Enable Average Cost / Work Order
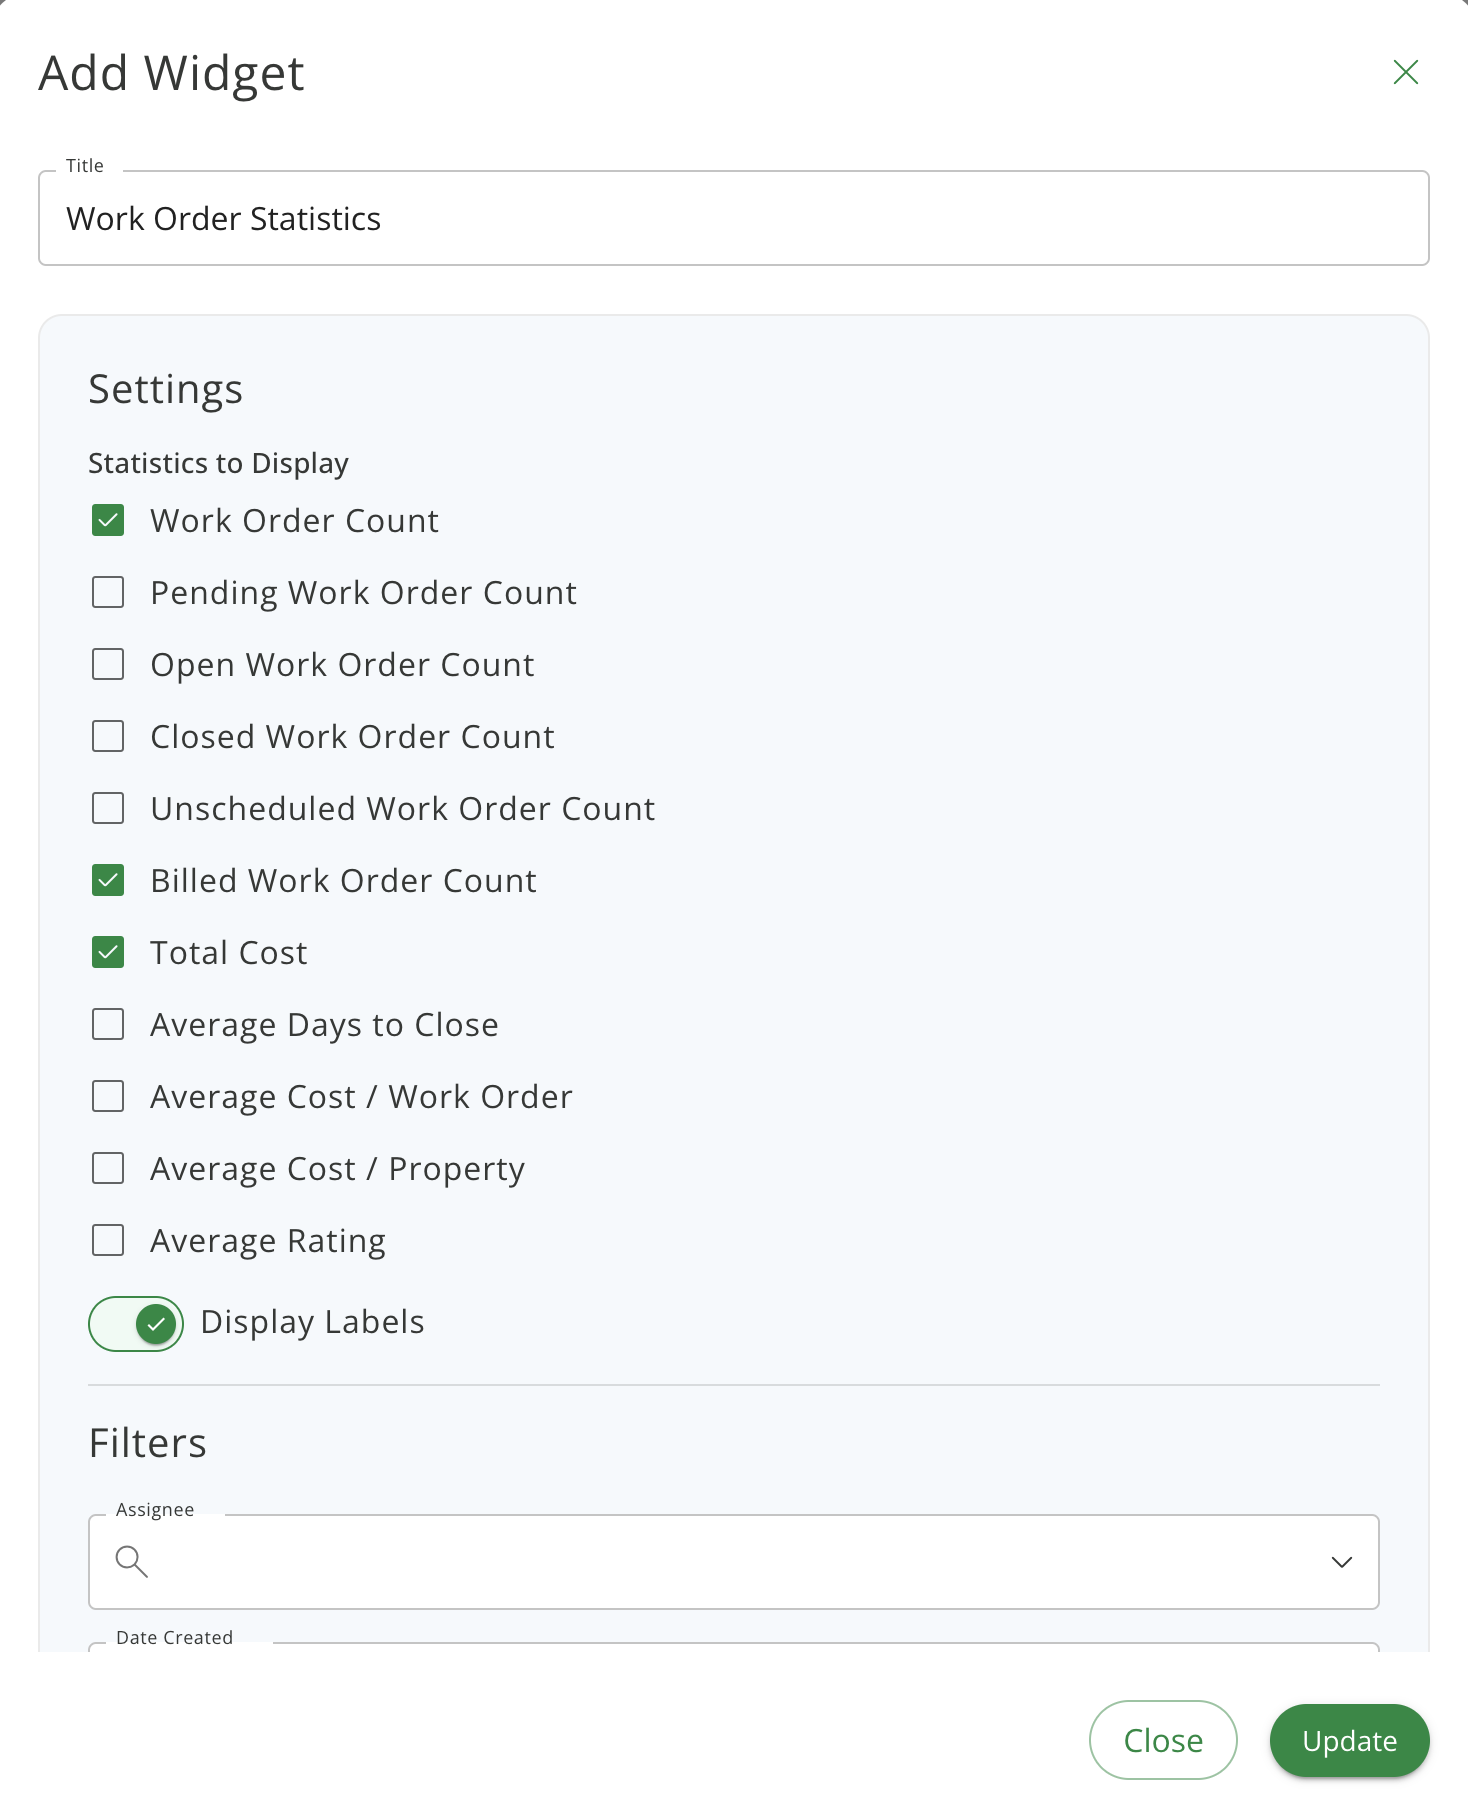 (x=107, y=1096)
